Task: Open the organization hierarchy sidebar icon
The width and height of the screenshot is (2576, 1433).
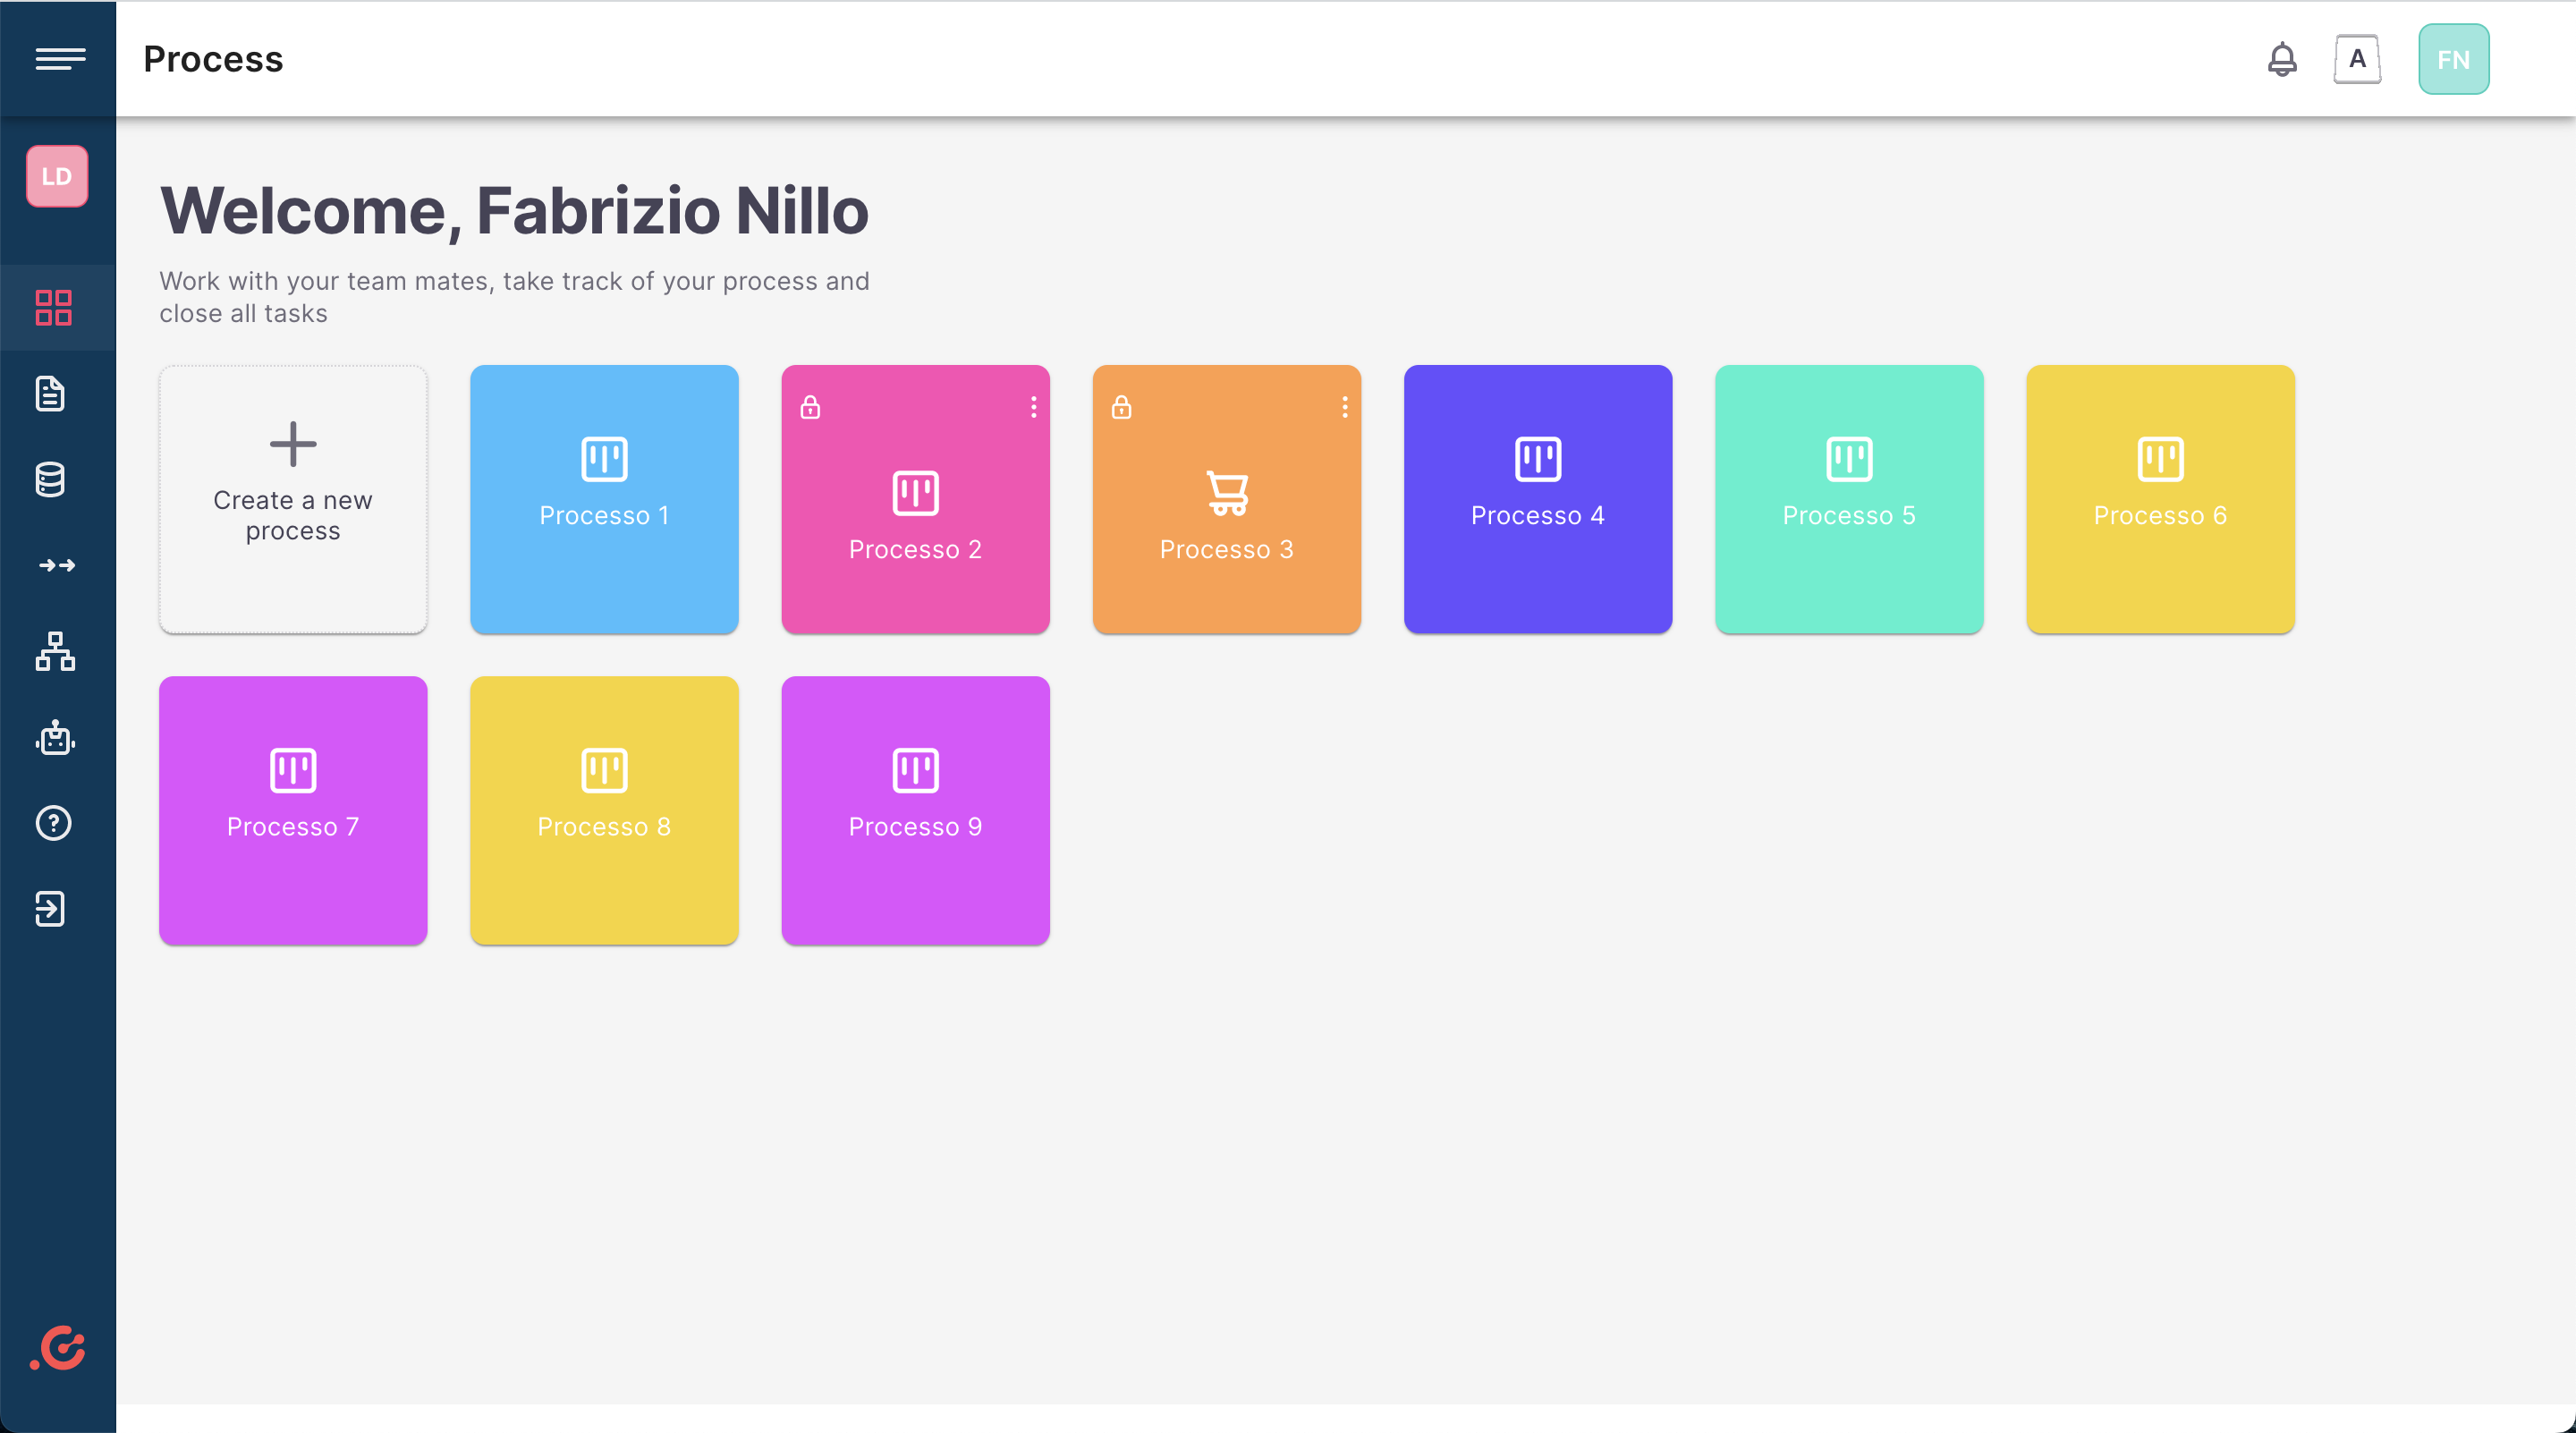Action: coord(55,652)
